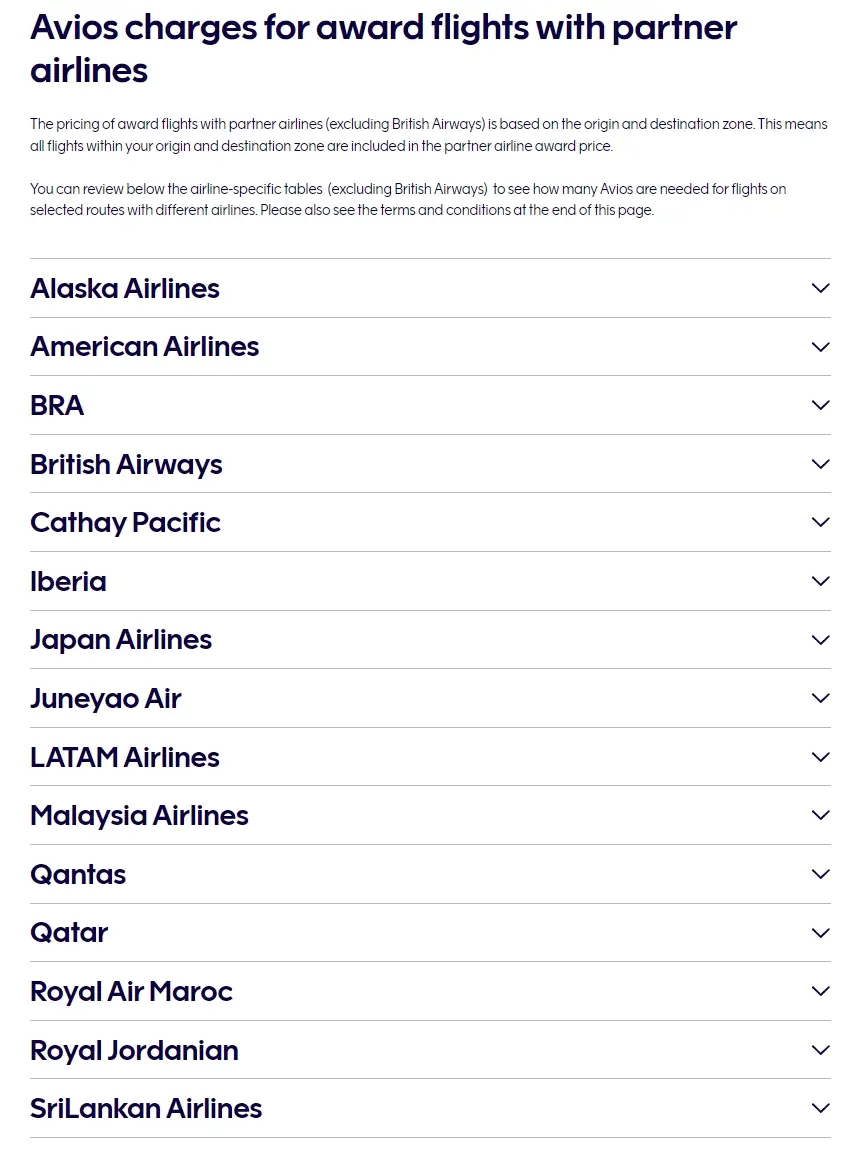The height and width of the screenshot is (1156, 847).
Task: Click the Royal Jordanian down arrow
Action: click(x=820, y=1050)
